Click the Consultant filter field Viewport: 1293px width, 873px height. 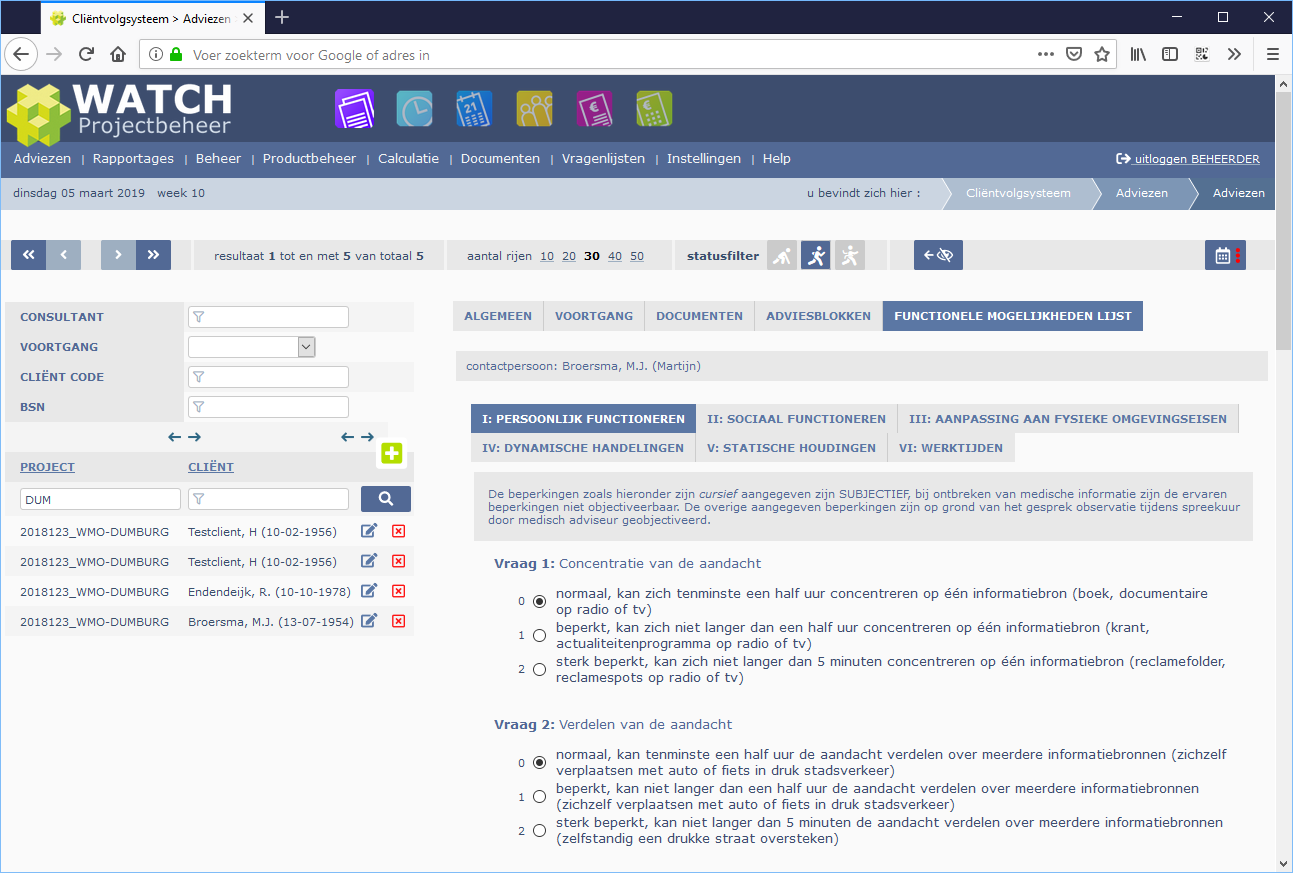pos(268,317)
